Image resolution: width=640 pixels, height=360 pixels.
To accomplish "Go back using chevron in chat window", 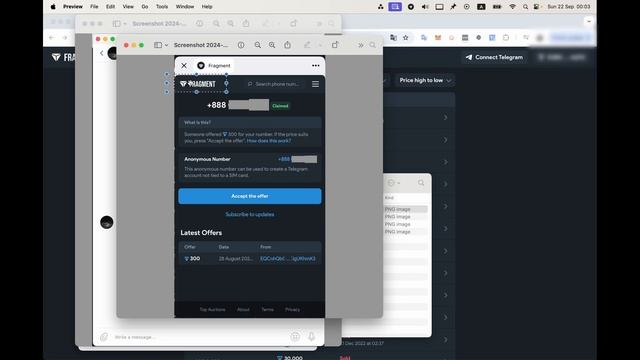I will point(102,53).
